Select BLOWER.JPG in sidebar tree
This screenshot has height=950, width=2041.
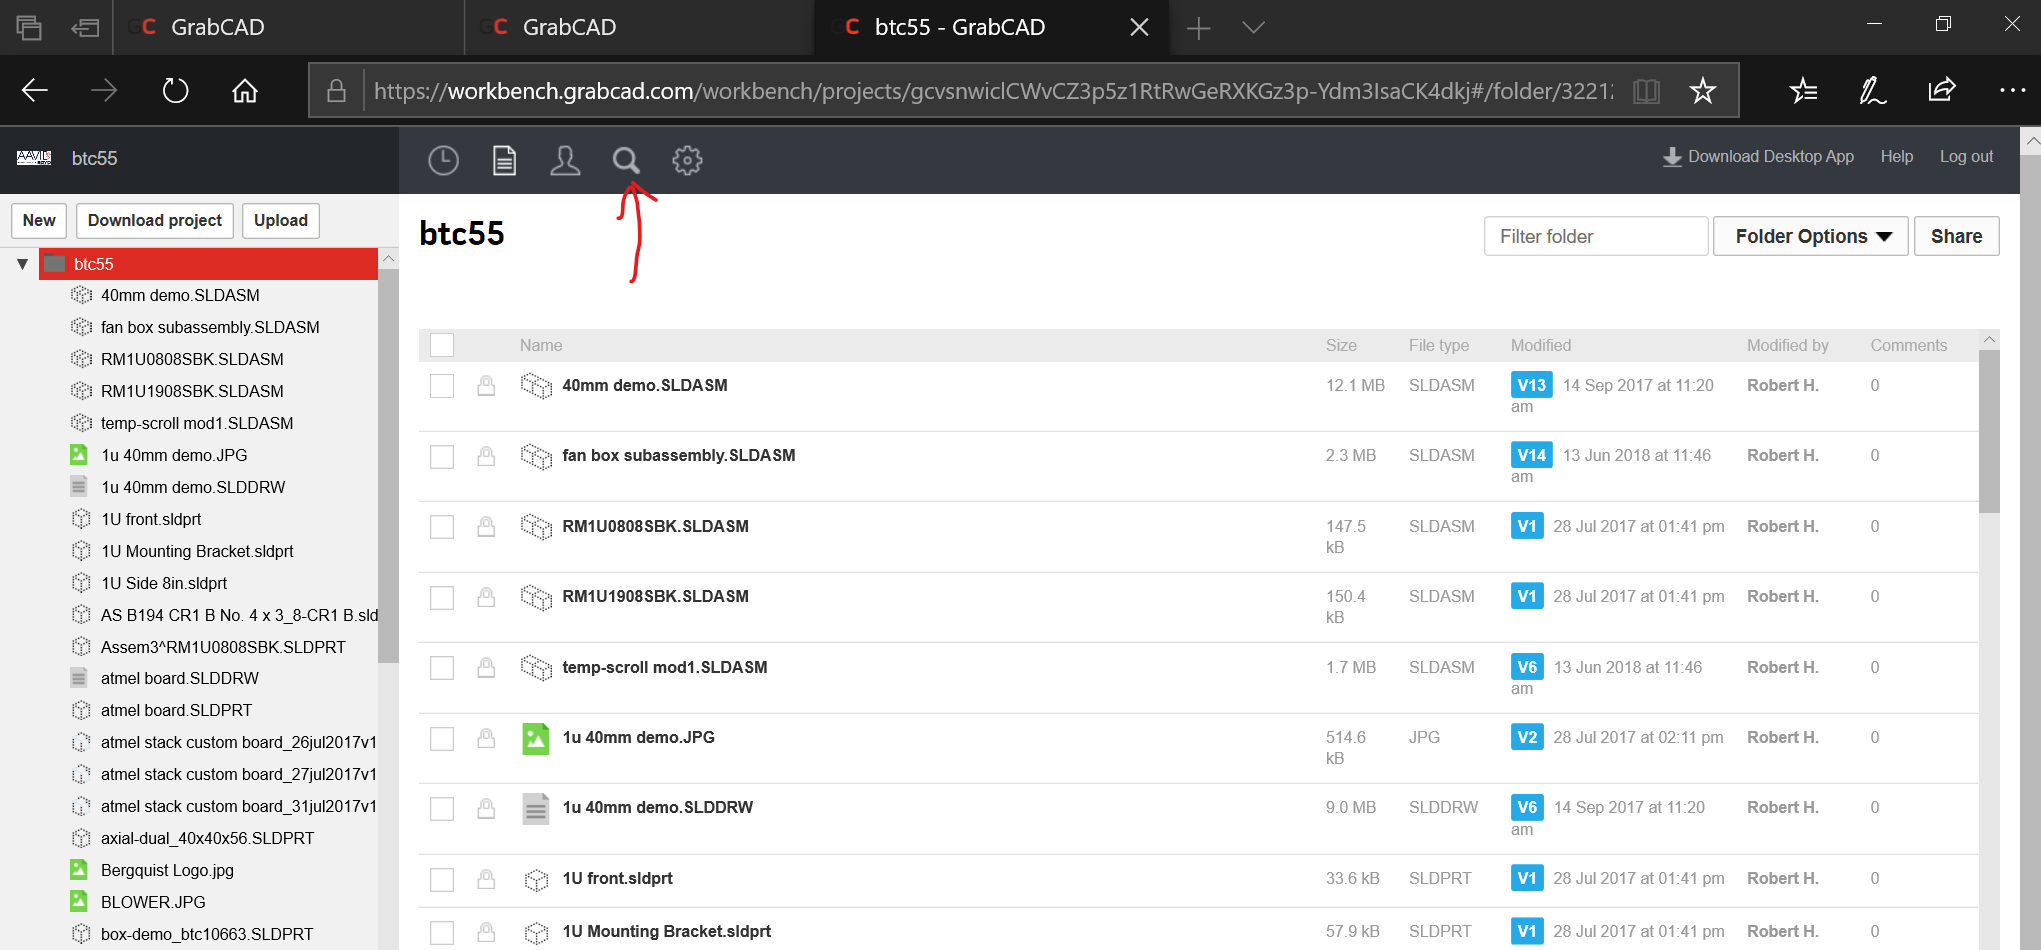153,902
